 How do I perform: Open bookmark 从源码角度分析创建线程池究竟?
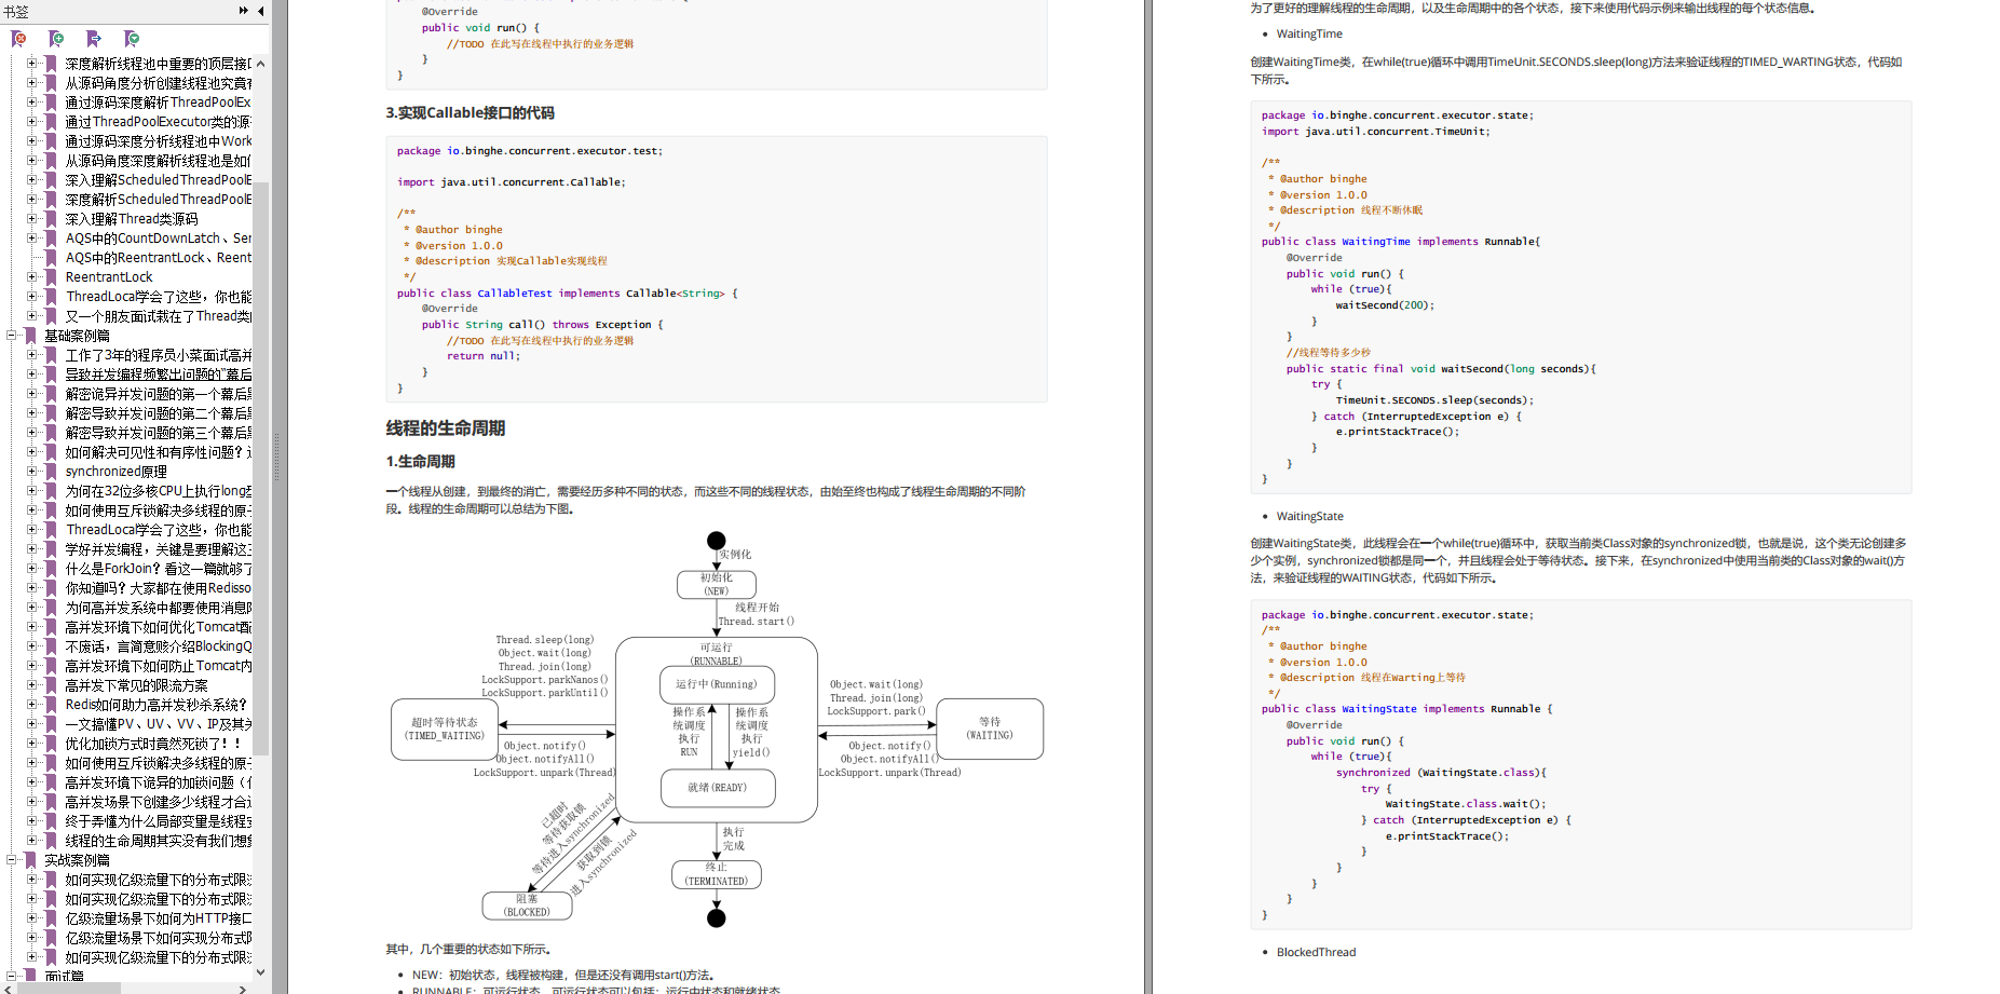tap(158, 83)
